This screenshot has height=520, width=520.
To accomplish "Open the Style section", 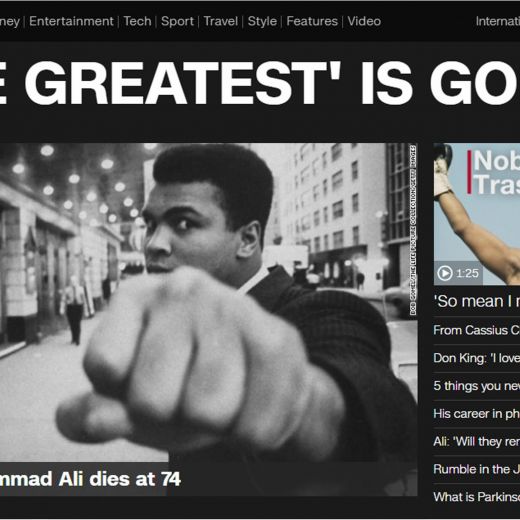I will pyautogui.click(x=262, y=21).
